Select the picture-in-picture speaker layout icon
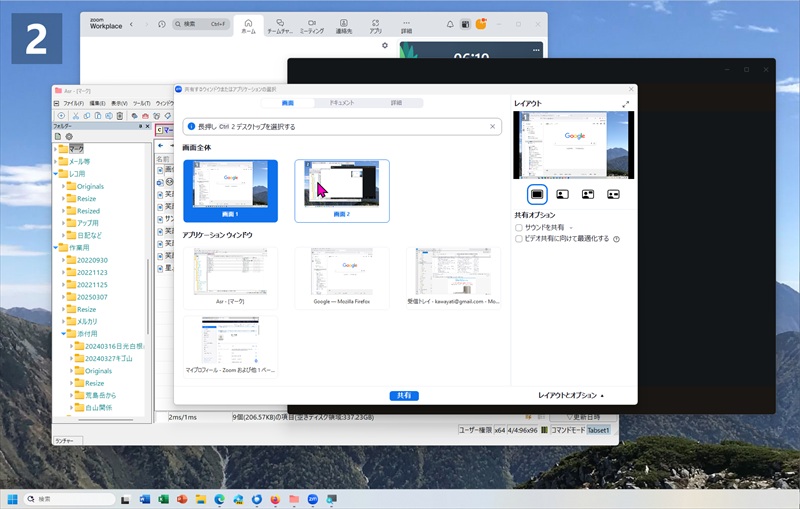Screen dimensions: 800x509 588,194
